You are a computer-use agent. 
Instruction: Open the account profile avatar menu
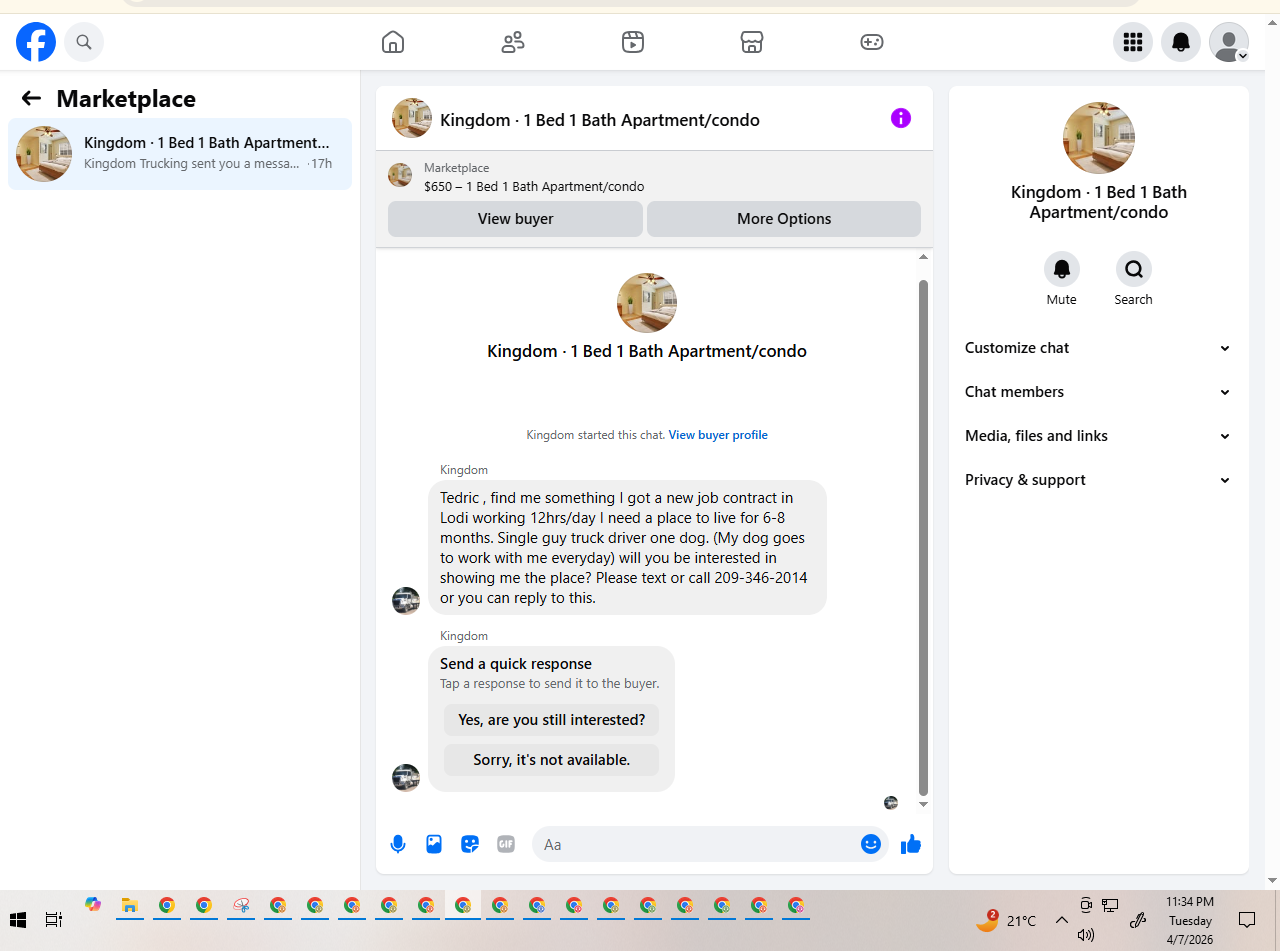click(1229, 42)
